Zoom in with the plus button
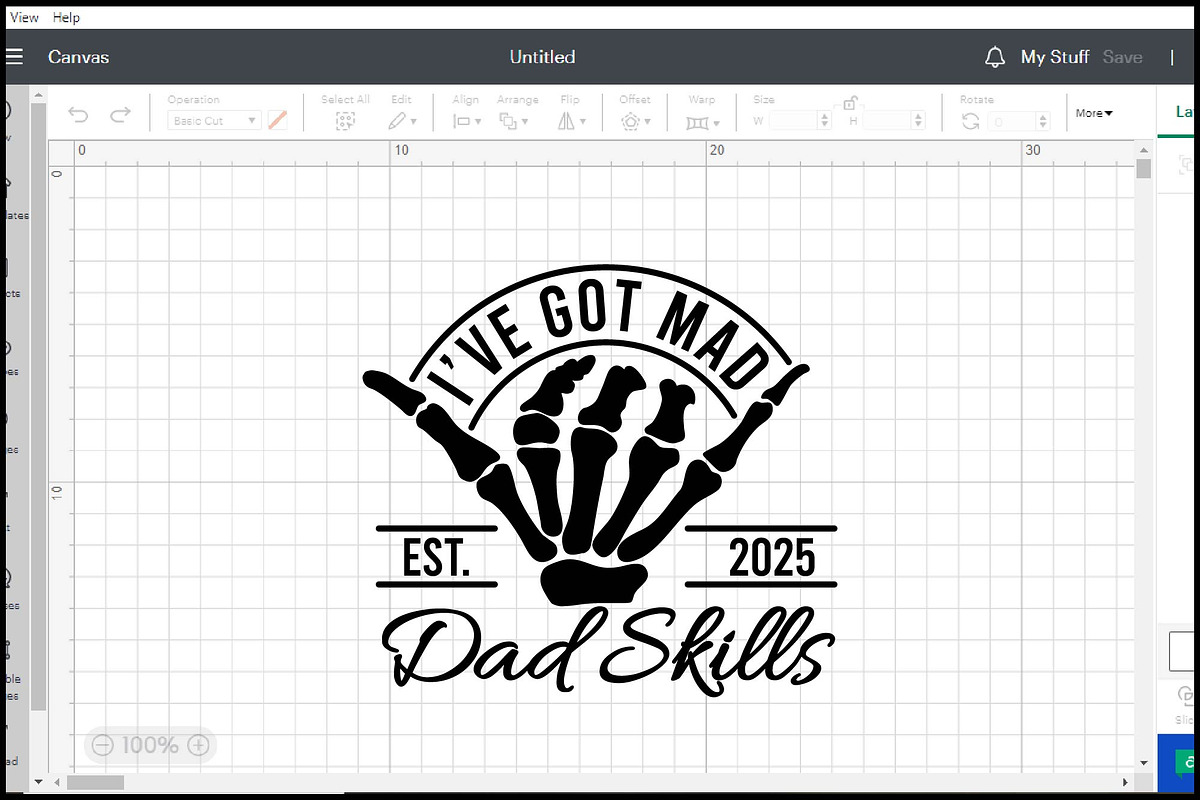The image size is (1200, 800). coord(198,745)
